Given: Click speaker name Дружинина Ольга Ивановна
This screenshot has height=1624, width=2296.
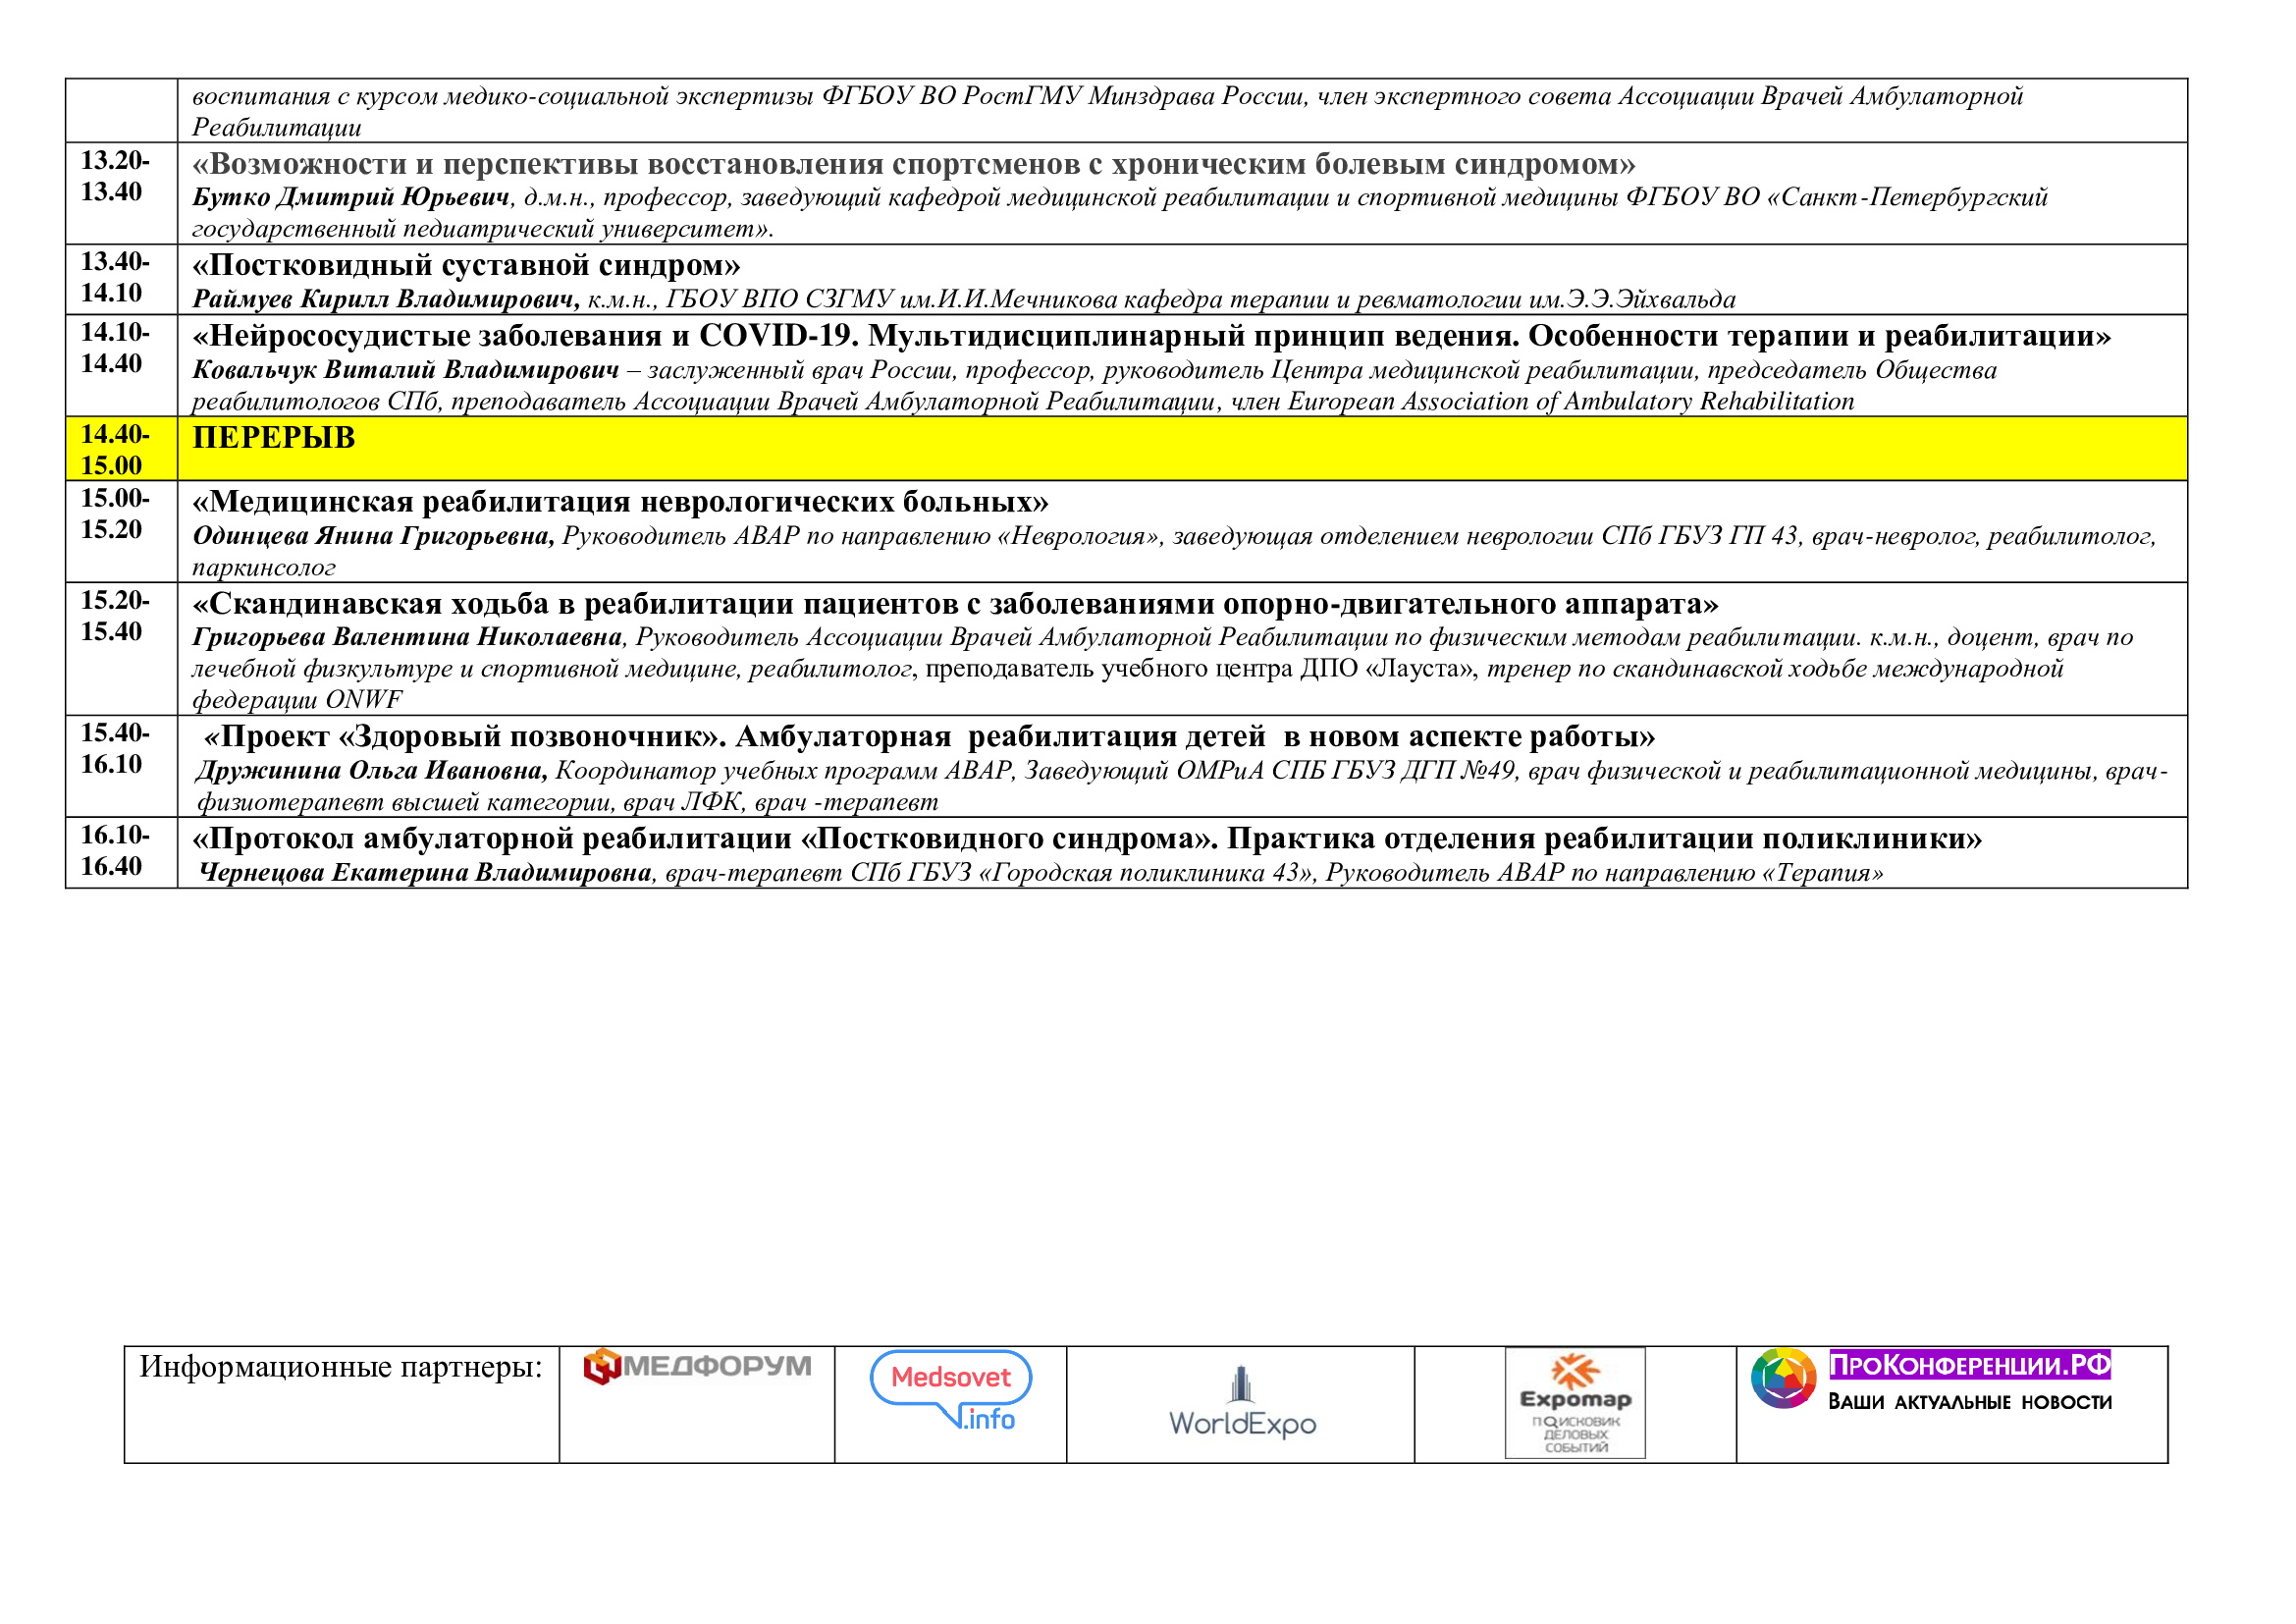Looking at the screenshot, I should 372,770.
